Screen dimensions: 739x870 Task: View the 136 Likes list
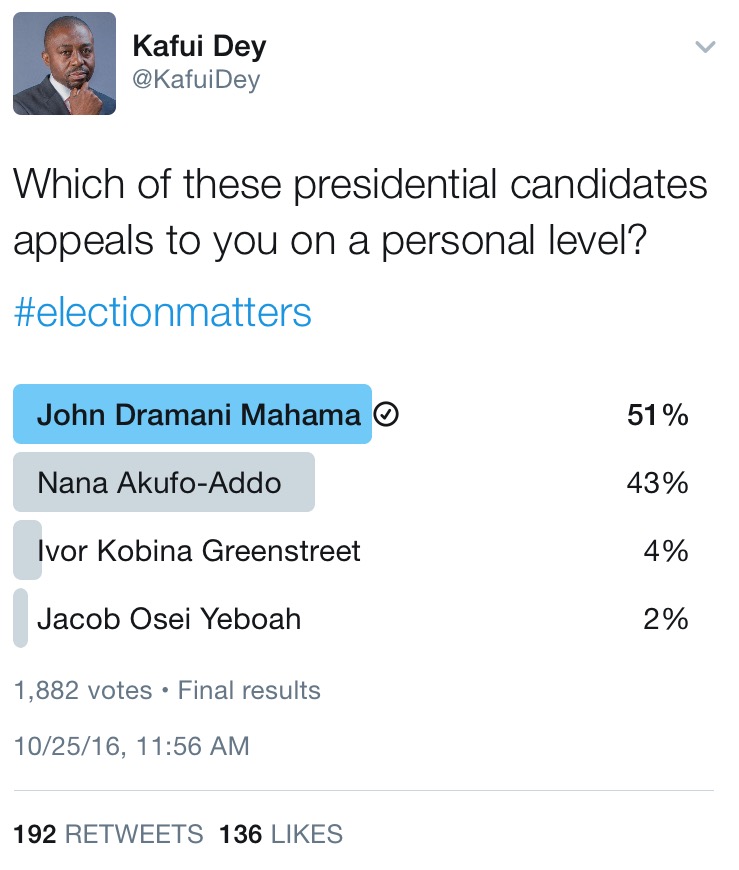click(280, 834)
